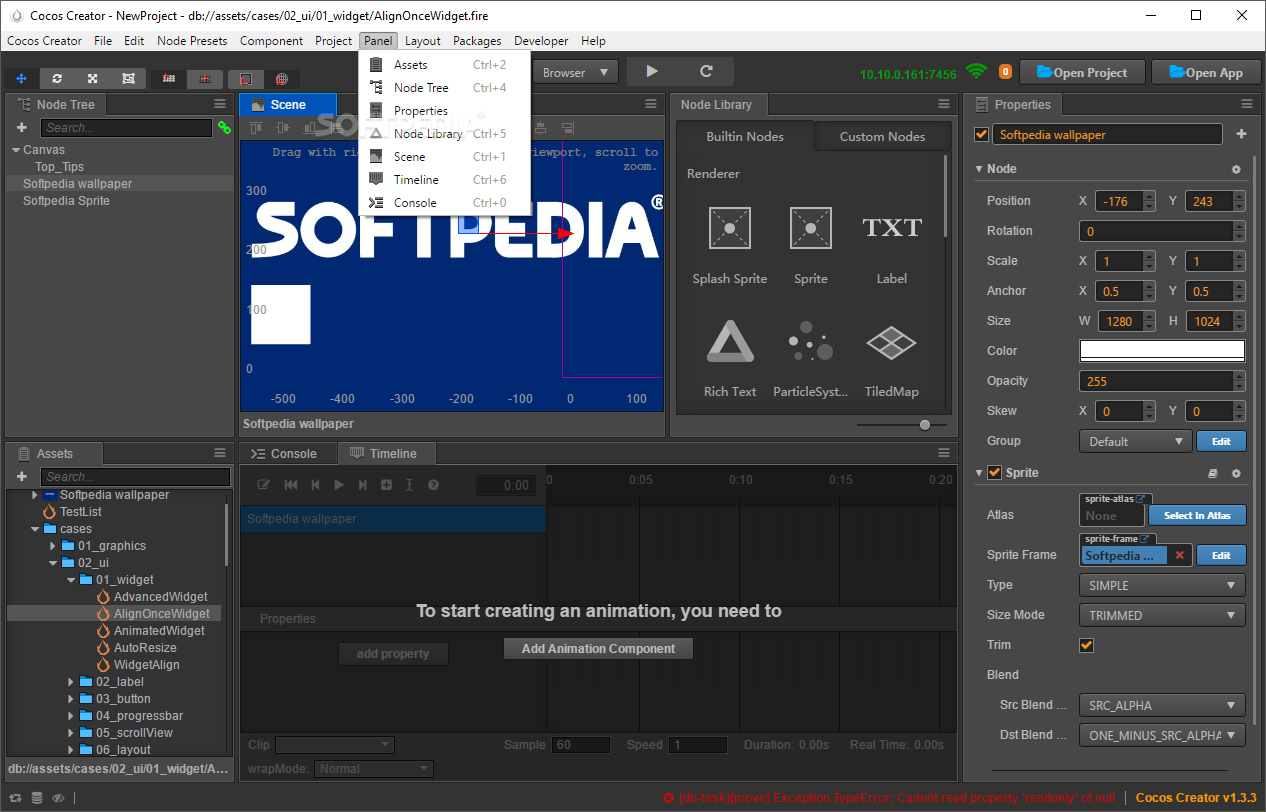Select Softpedia Sprite in Node Tree

[66, 201]
